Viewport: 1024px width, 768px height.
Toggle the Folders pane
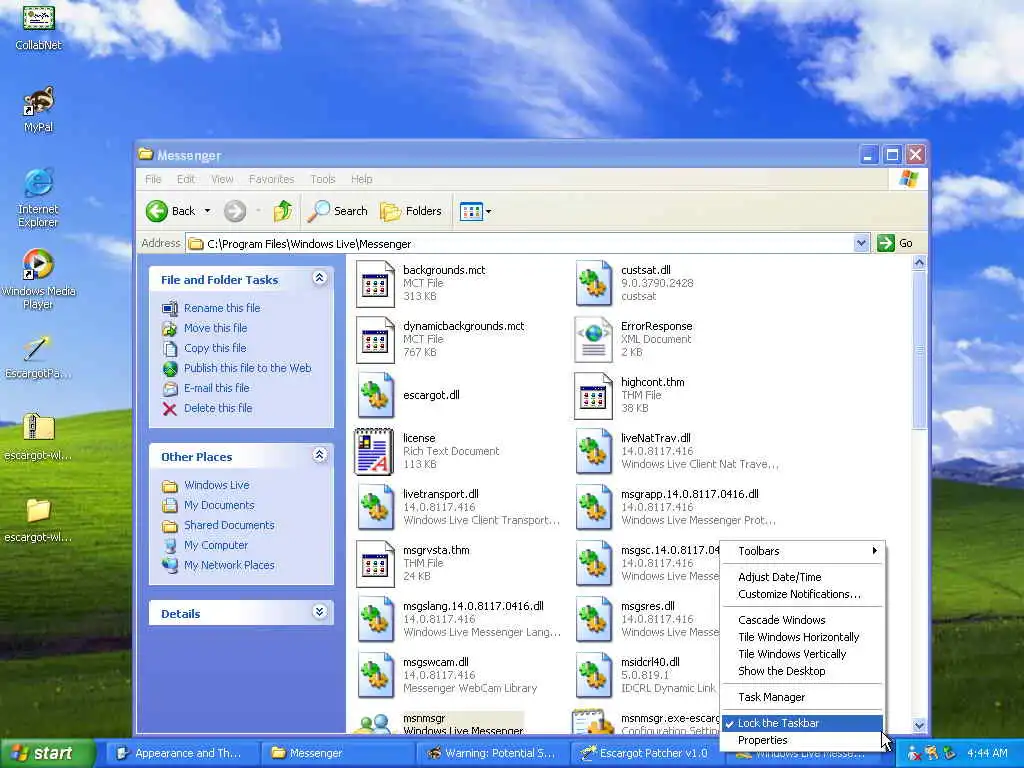(x=411, y=211)
